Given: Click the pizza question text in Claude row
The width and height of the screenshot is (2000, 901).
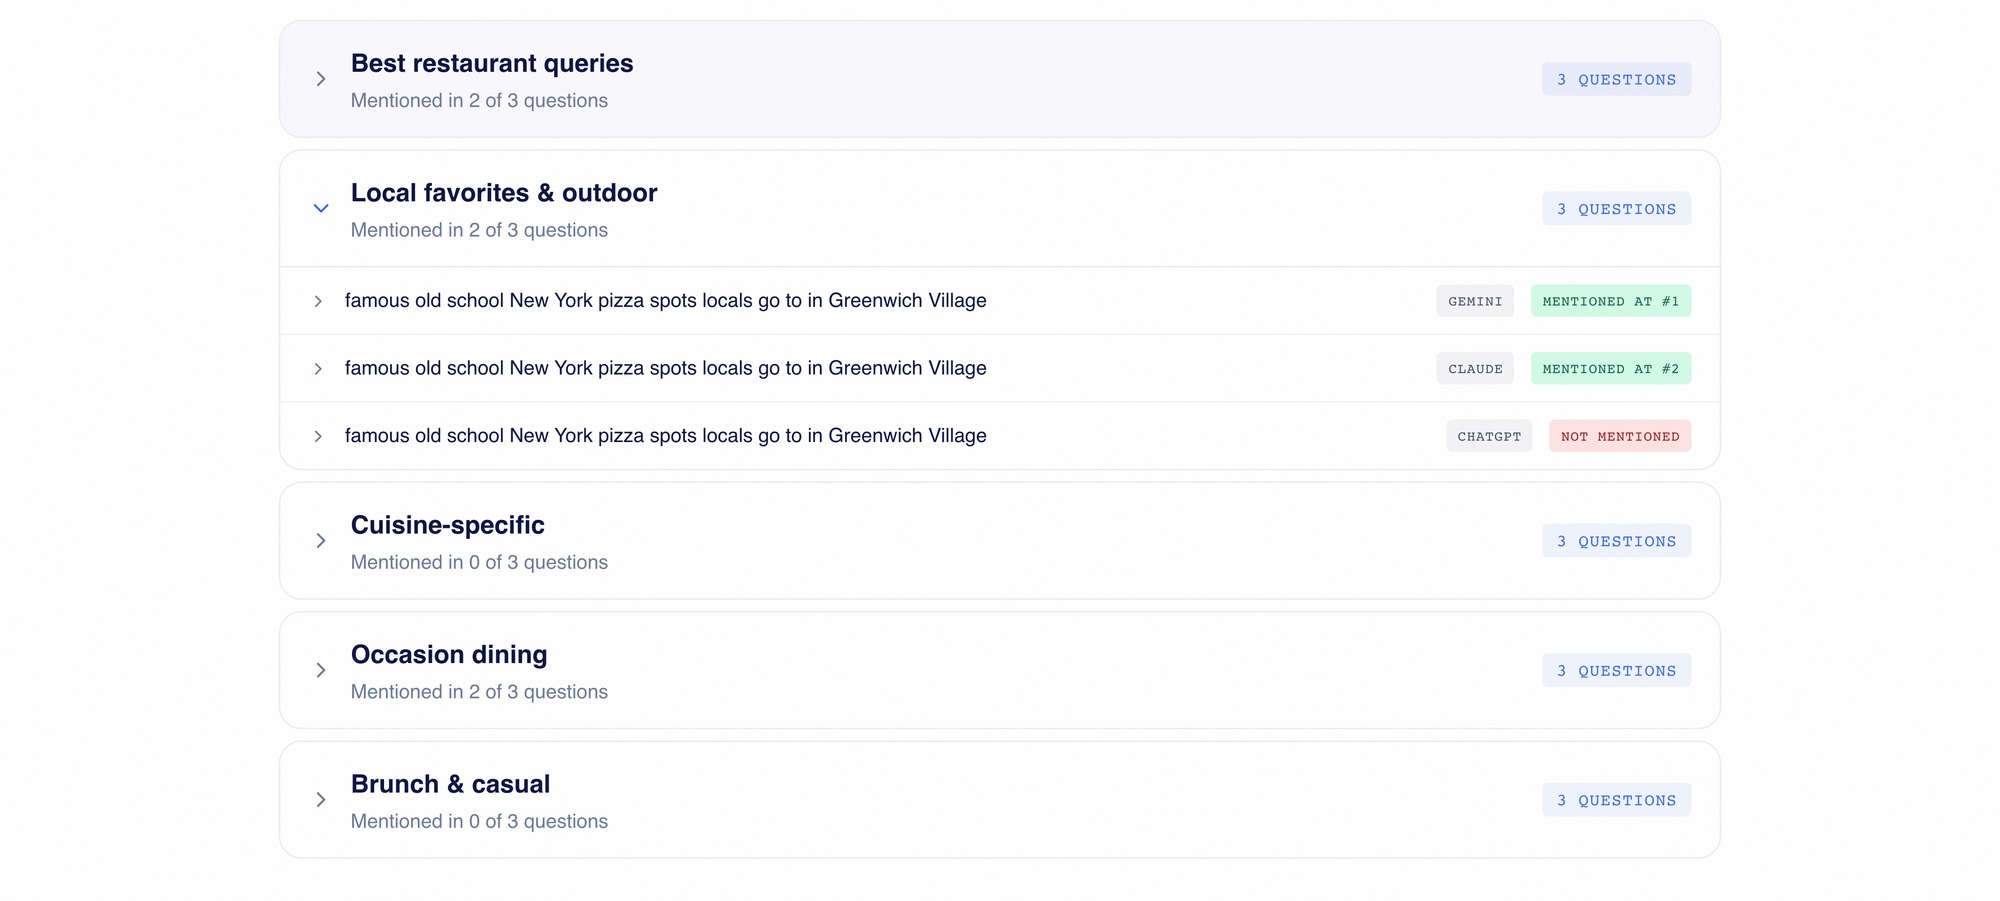Looking at the screenshot, I should 666,369.
